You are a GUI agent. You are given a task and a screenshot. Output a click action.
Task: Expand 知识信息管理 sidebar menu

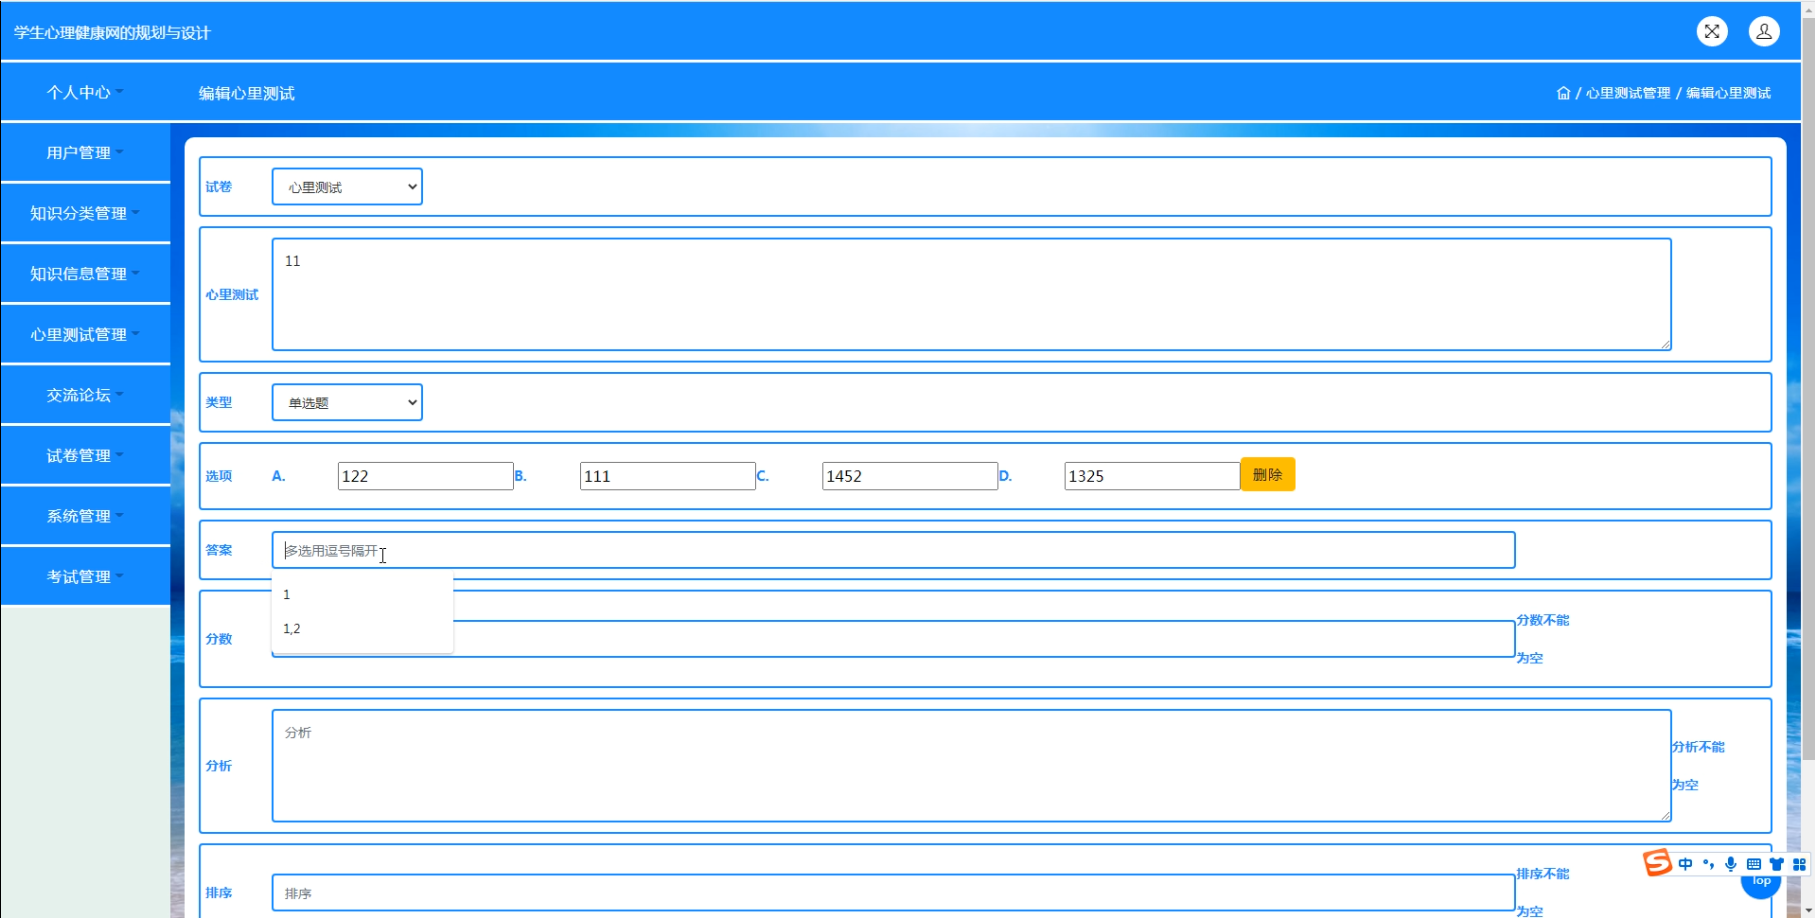[85, 274]
